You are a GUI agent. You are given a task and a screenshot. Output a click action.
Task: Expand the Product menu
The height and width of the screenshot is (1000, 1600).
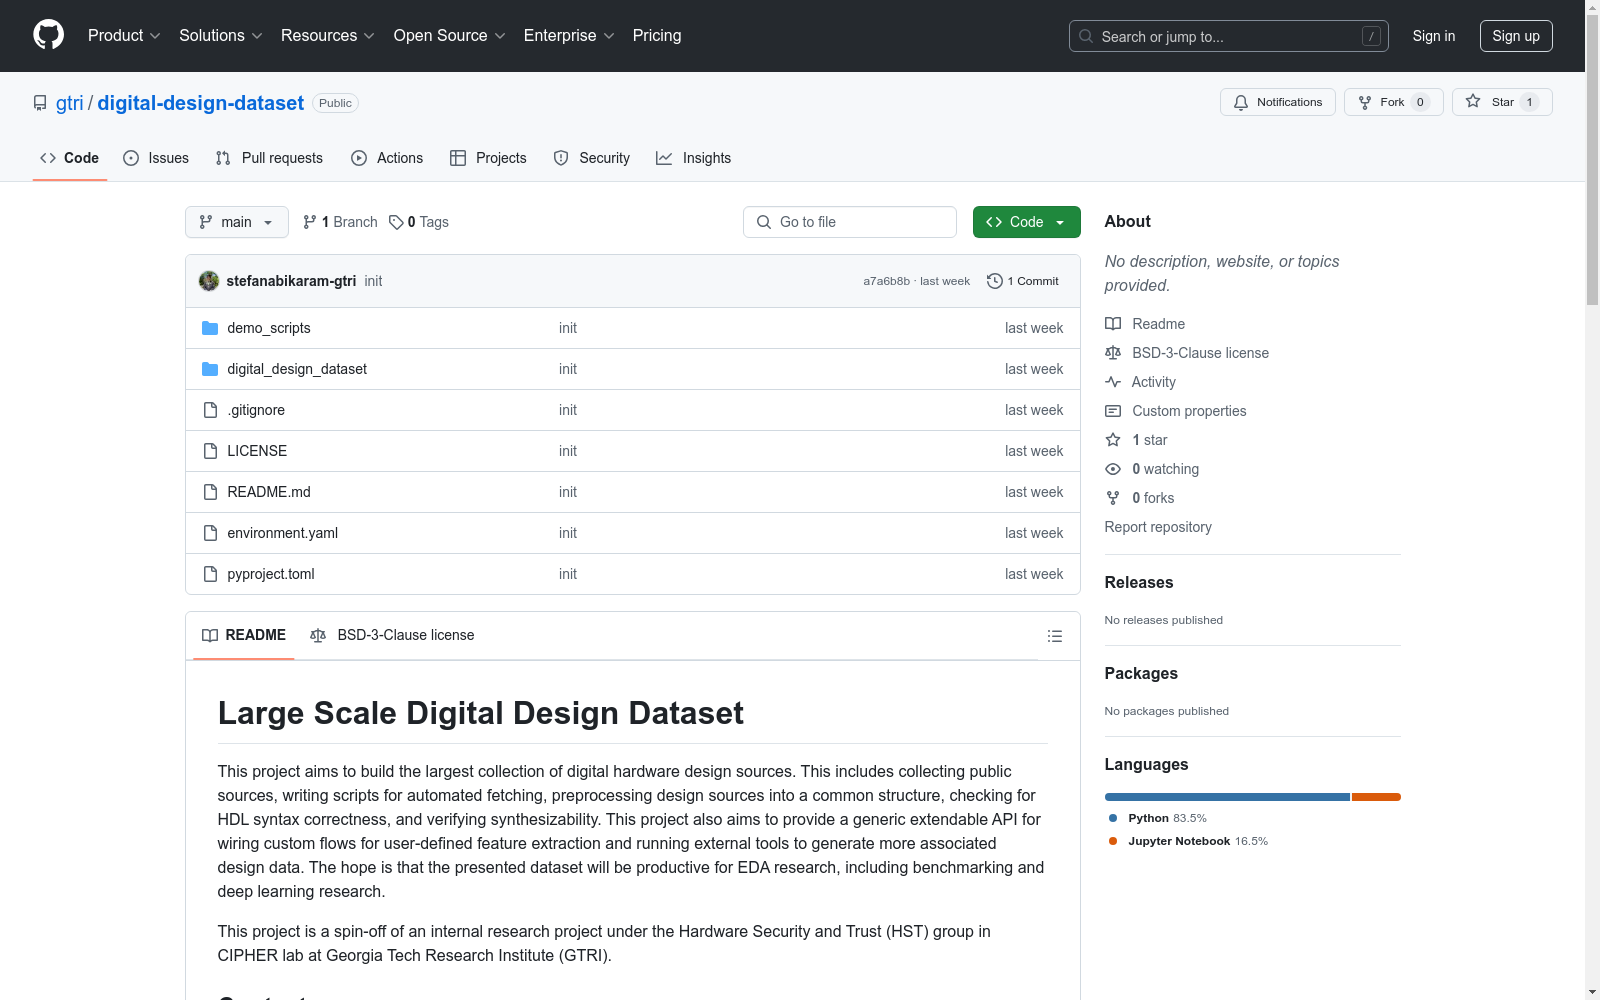(x=124, y=35)
